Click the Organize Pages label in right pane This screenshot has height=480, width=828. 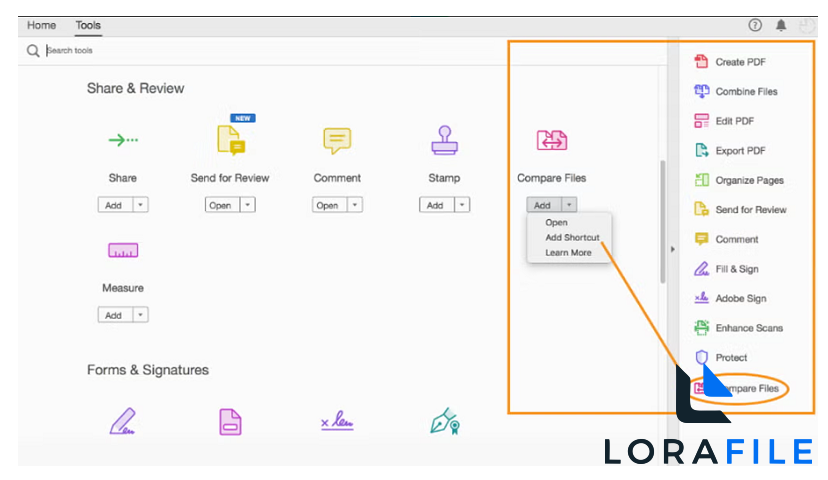[749, 180]
